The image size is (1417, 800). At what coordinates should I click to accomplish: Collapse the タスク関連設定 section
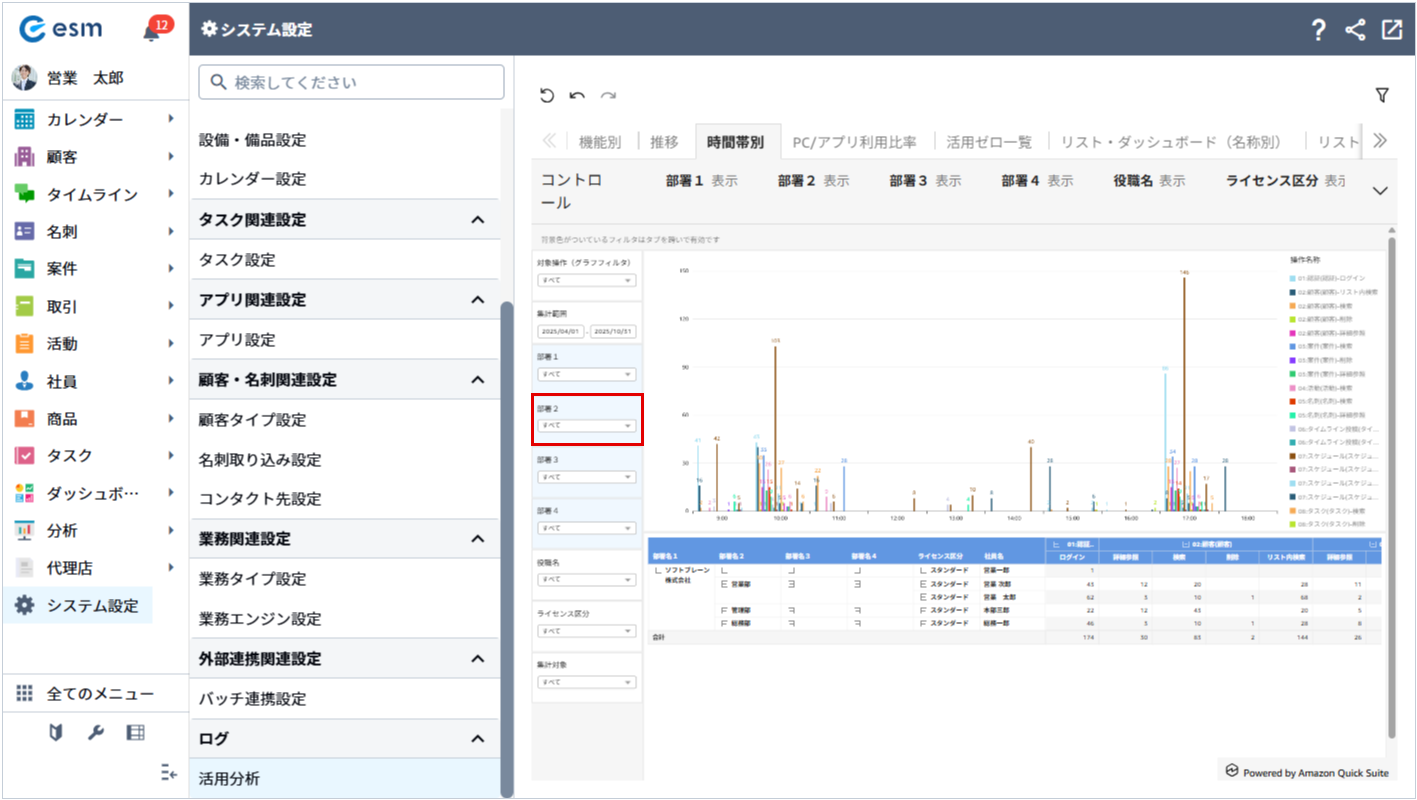477,220
